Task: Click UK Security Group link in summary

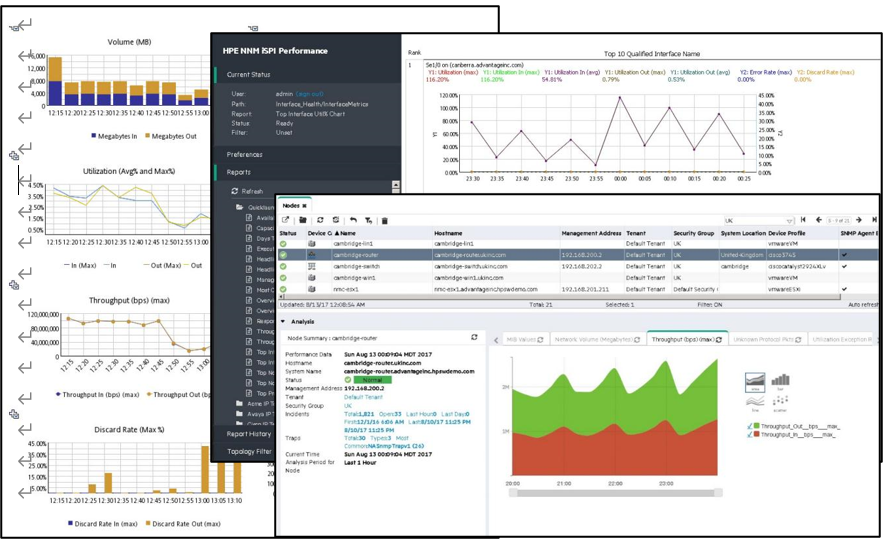Action: click(348, 406)
